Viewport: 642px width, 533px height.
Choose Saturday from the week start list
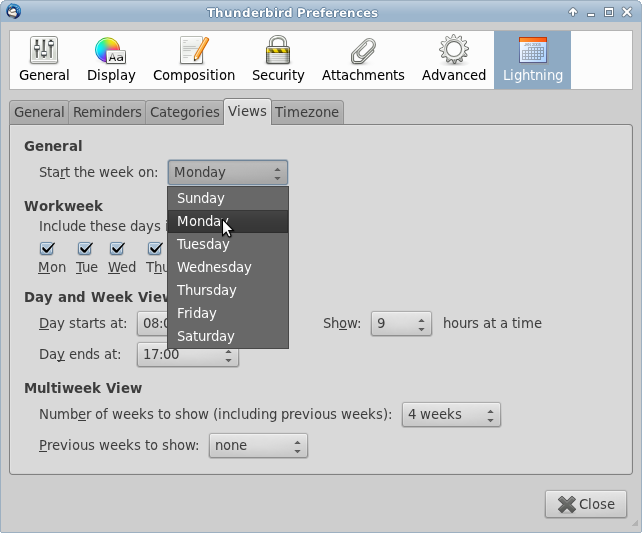pos(228,336)
